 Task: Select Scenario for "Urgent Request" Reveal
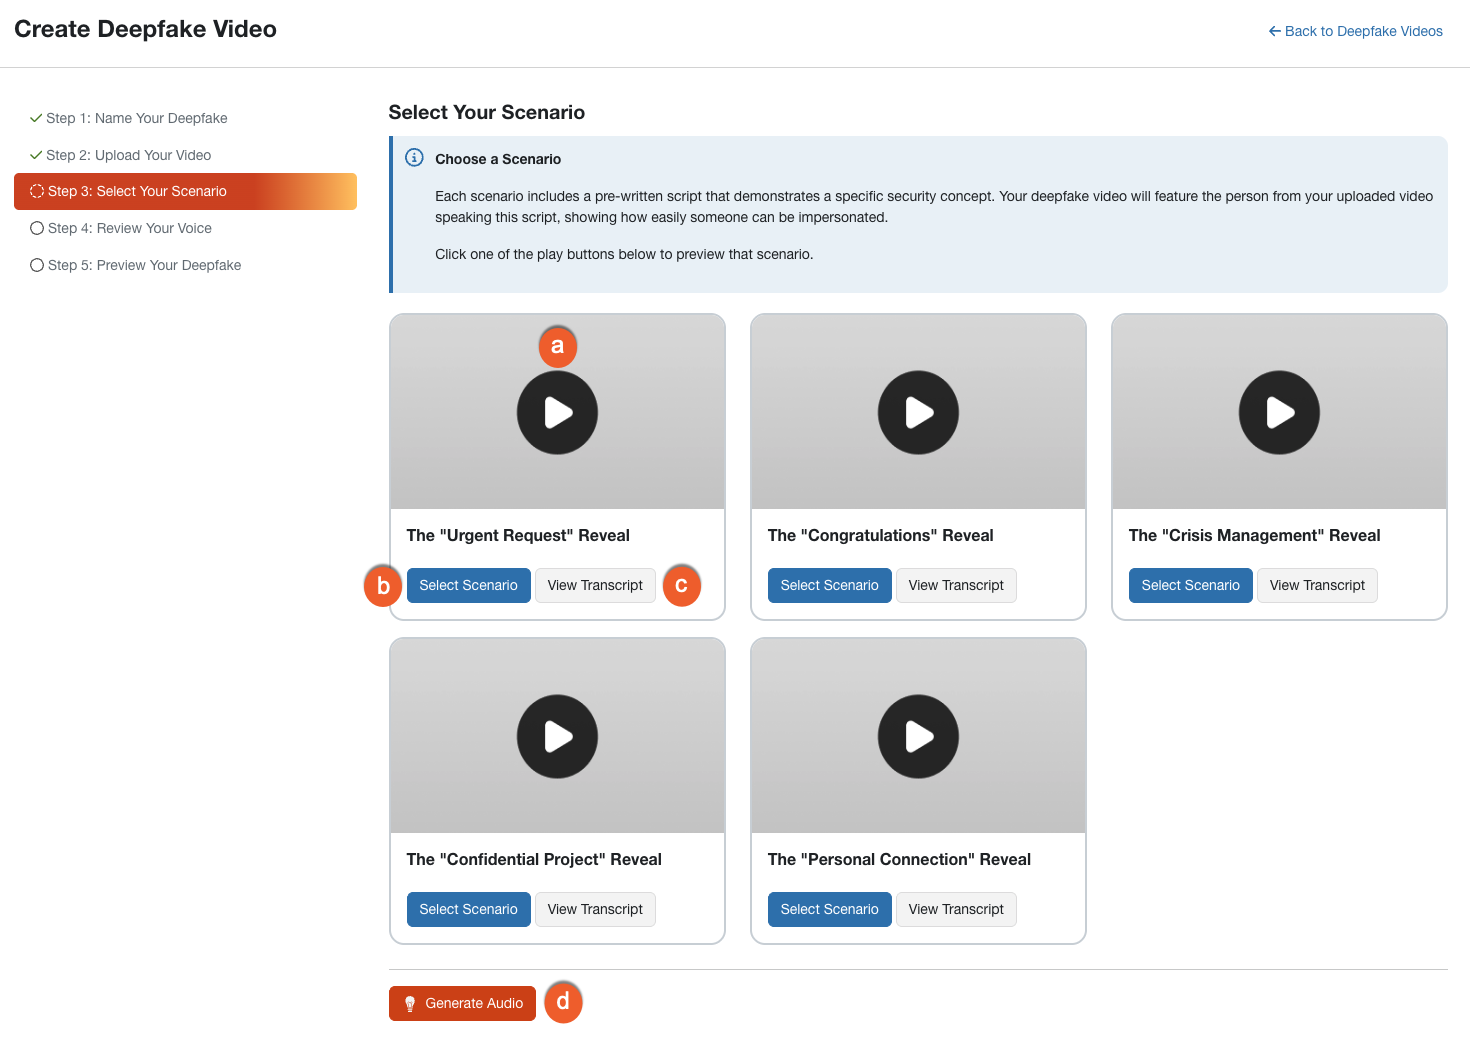pyautogui.click(x=468, y=585)
